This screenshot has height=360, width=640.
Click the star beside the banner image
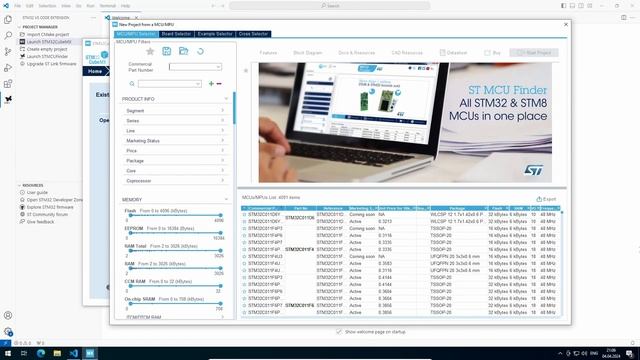coord(246,71)
